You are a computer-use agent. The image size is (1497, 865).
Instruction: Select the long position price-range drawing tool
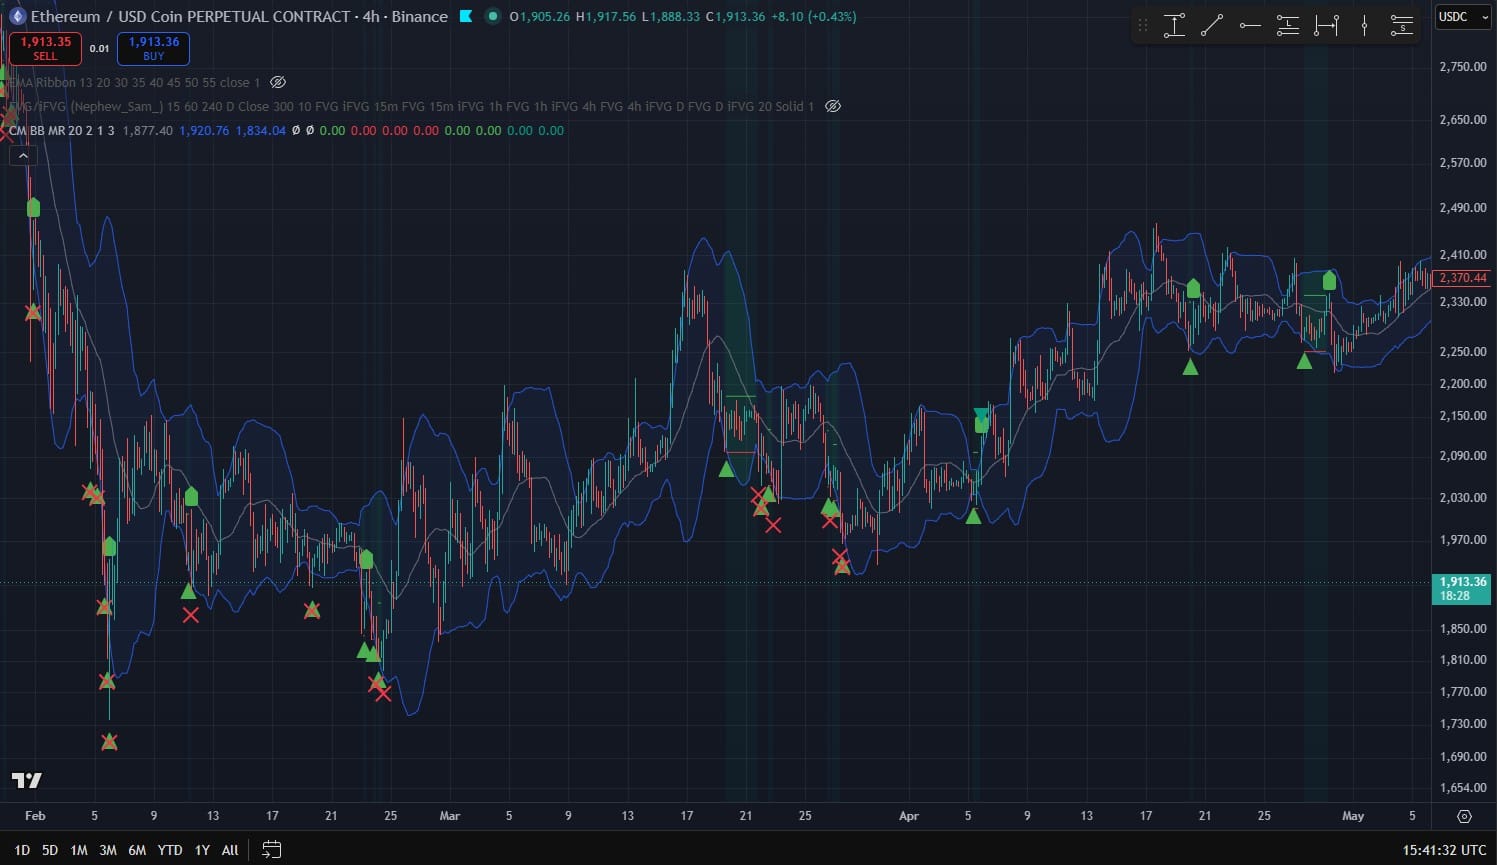tap(1175, 25)
